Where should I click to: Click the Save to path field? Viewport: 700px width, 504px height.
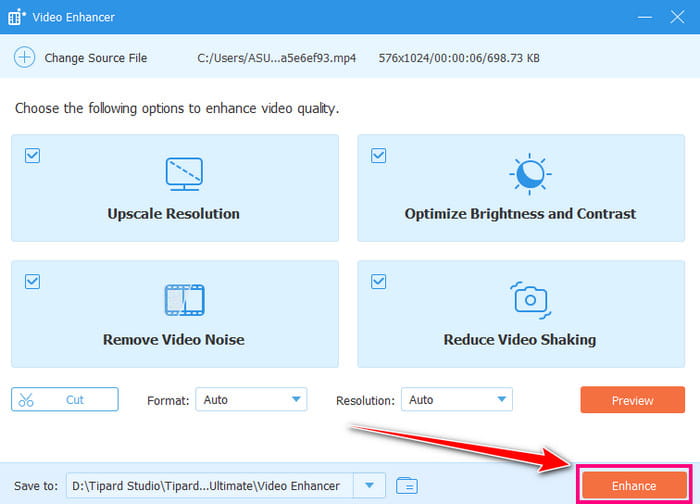210,485
